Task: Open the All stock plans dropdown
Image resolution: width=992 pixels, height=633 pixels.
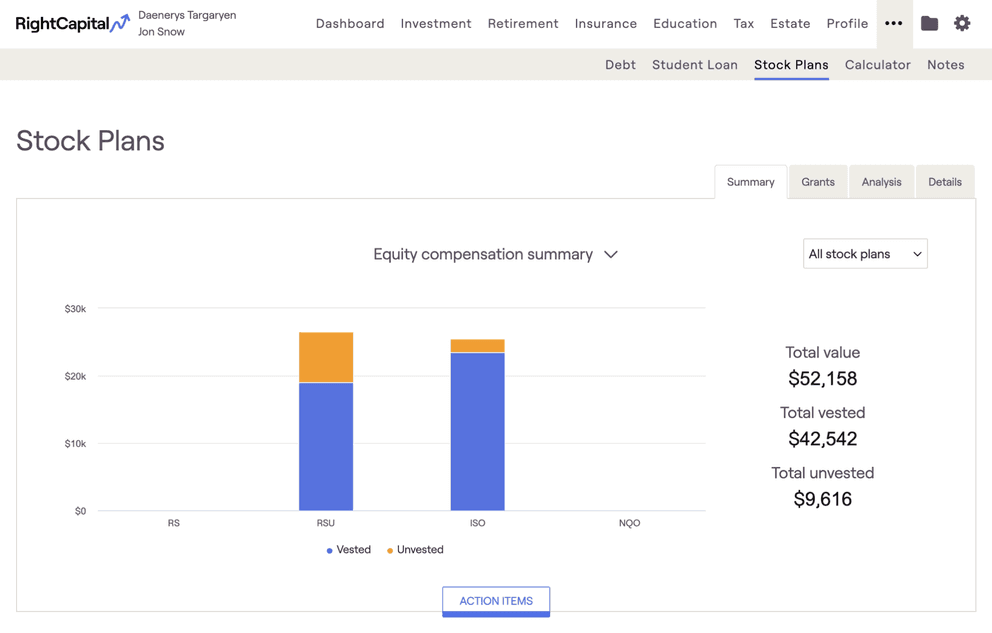Action: (864, 253)
